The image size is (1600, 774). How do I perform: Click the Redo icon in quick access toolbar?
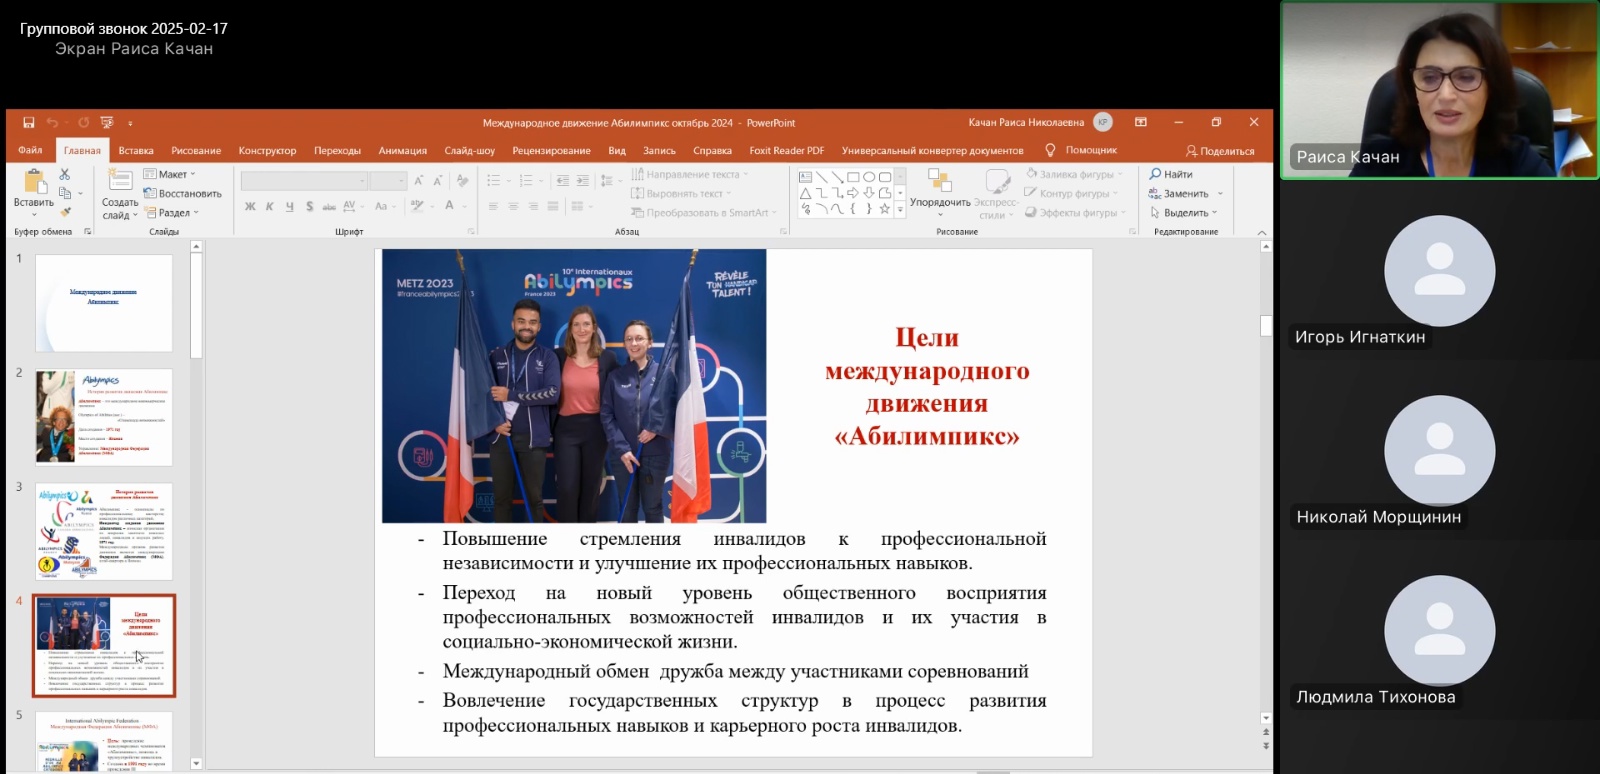coord(83,122)
